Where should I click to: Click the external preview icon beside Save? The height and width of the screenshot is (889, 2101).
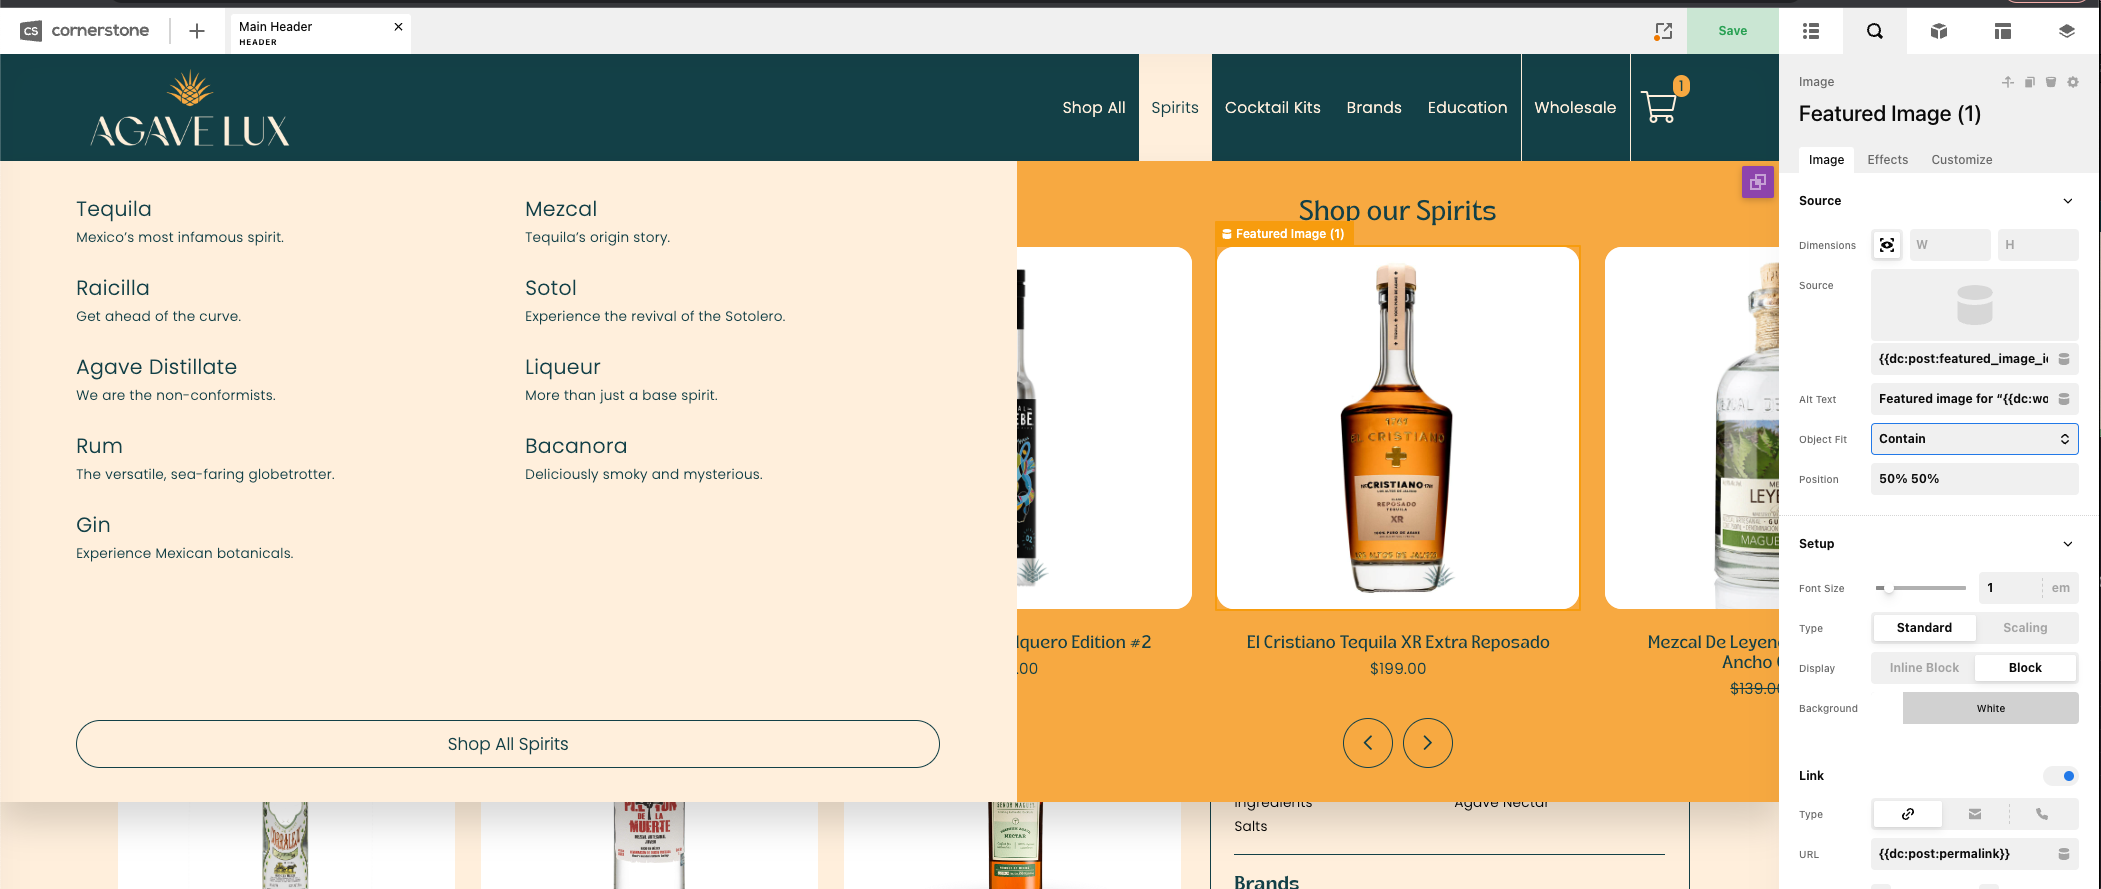tap(1663, 31)
